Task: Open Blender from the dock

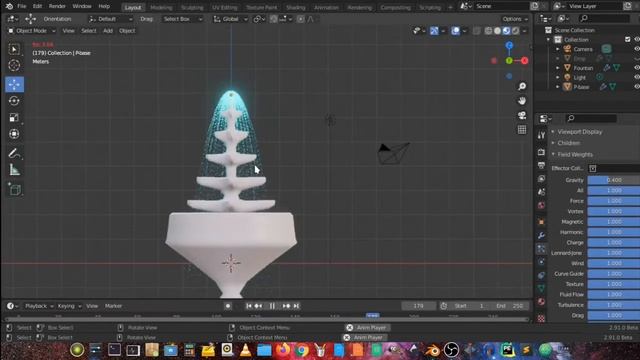Action: tap(432, 350)
